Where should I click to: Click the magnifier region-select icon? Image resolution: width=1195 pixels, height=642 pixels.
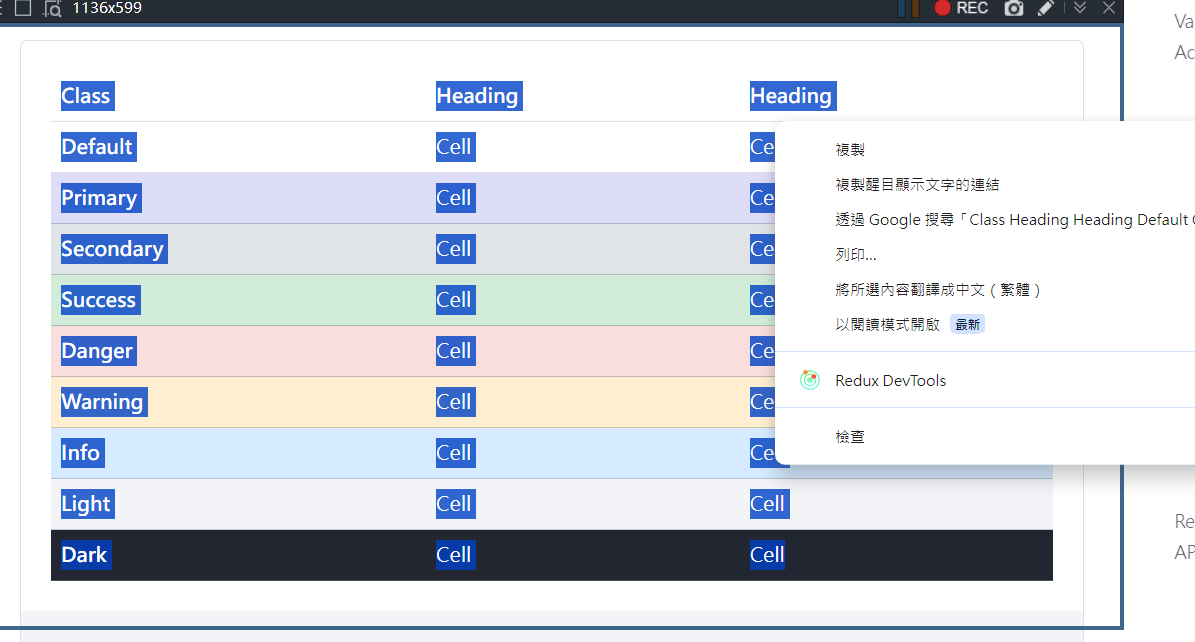pyautogui.click(x=53, y=9)
